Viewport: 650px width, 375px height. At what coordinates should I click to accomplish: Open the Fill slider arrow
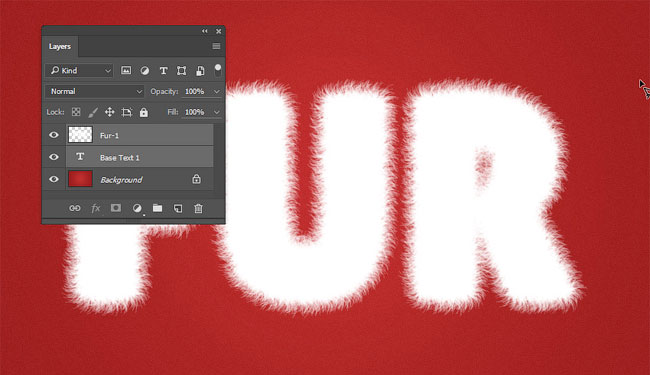pos(216,112)
